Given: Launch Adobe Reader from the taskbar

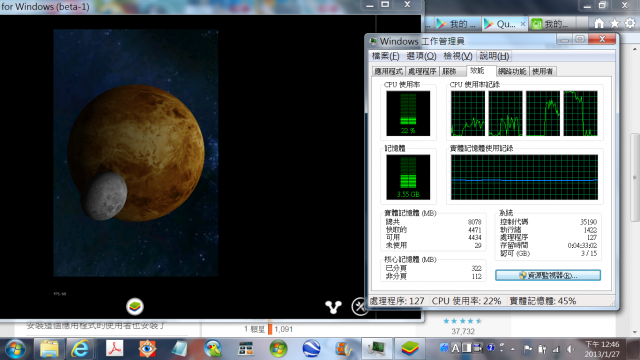Looking at the screenshot, I should pos(114,349).
